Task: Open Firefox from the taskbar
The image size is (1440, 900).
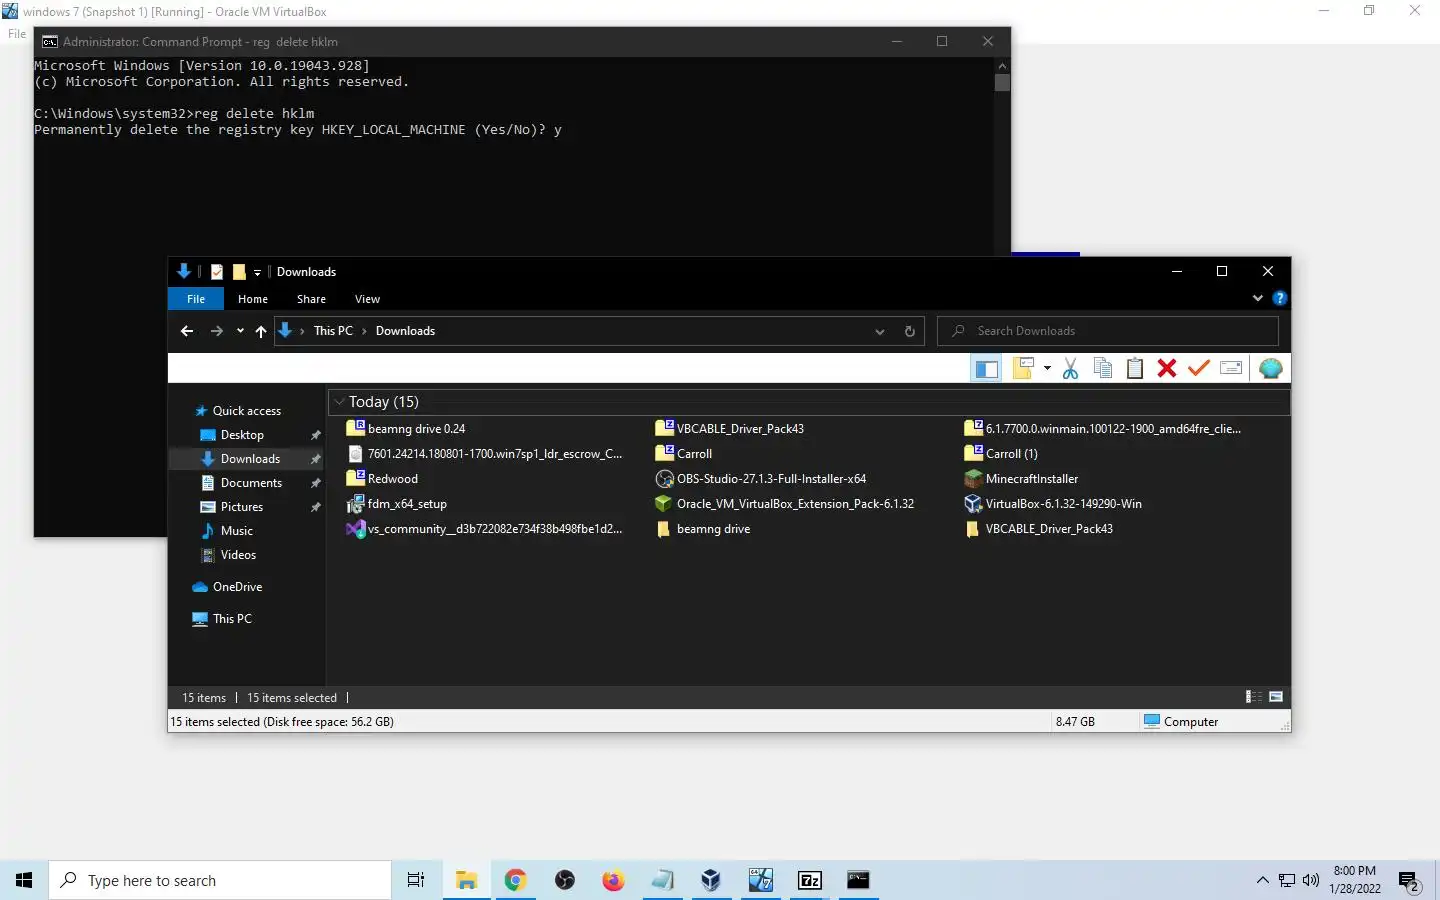Action: pyautogui.click(x=613, y=880)
